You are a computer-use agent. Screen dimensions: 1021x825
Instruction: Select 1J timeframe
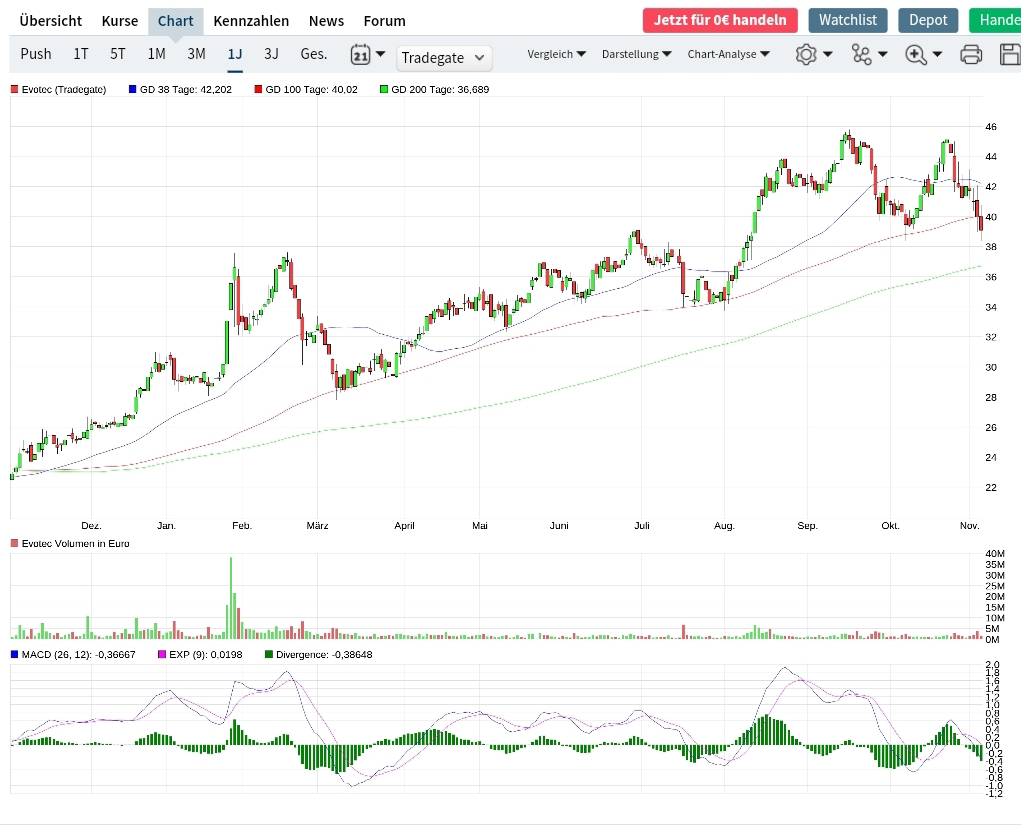[x=234, y=53]
